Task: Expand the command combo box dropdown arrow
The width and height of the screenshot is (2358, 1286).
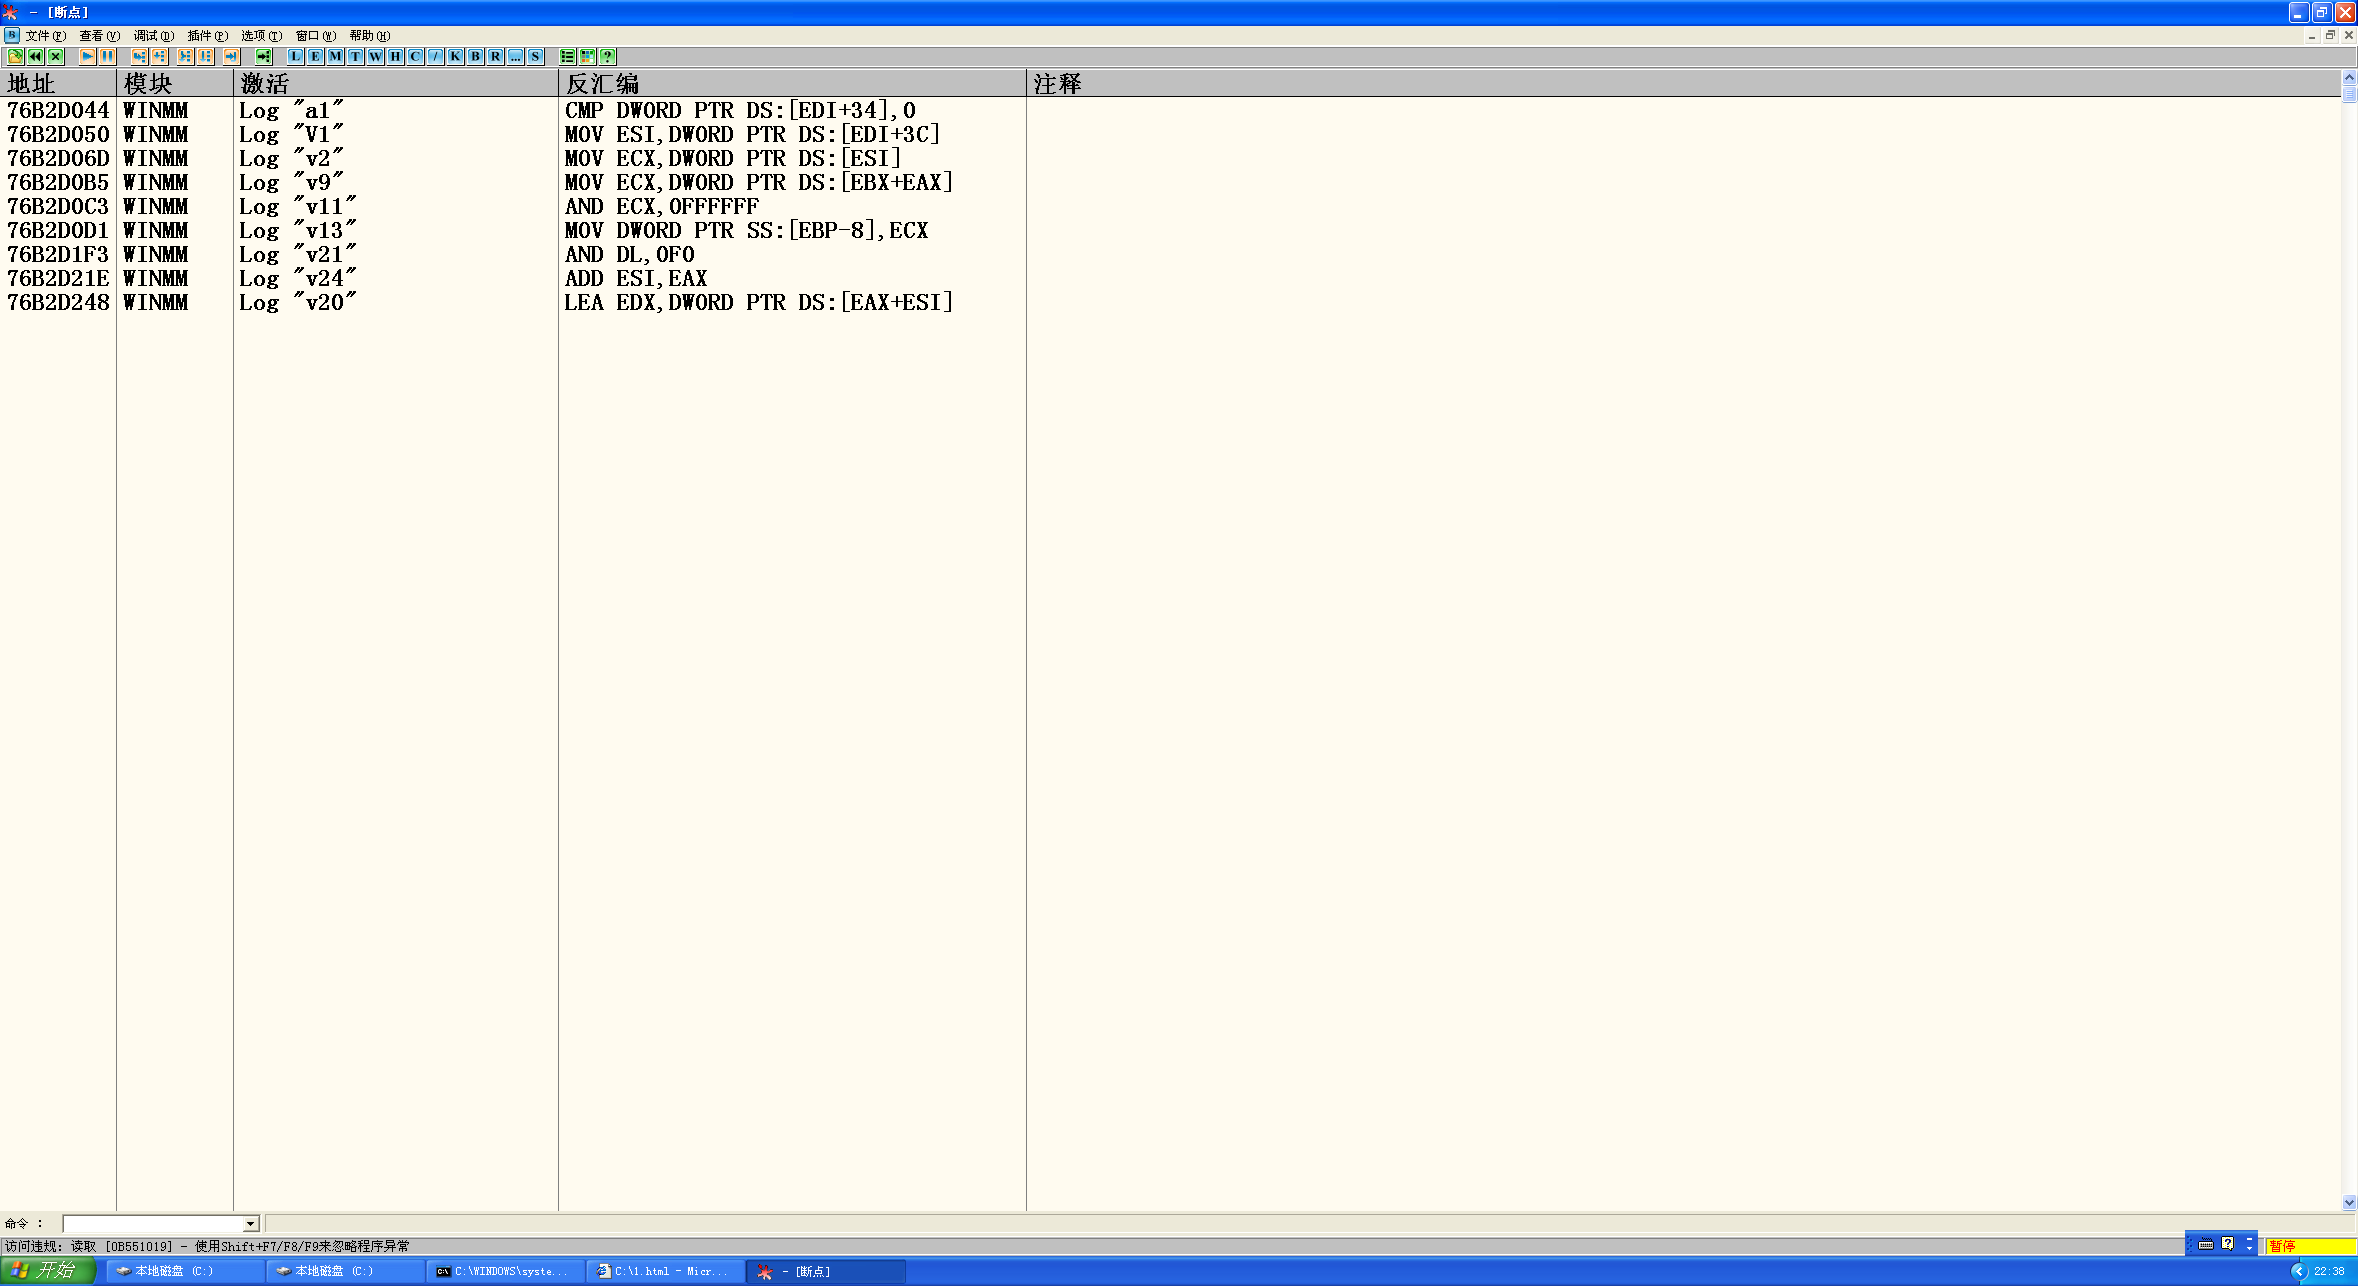Action: coord(250,1224)
